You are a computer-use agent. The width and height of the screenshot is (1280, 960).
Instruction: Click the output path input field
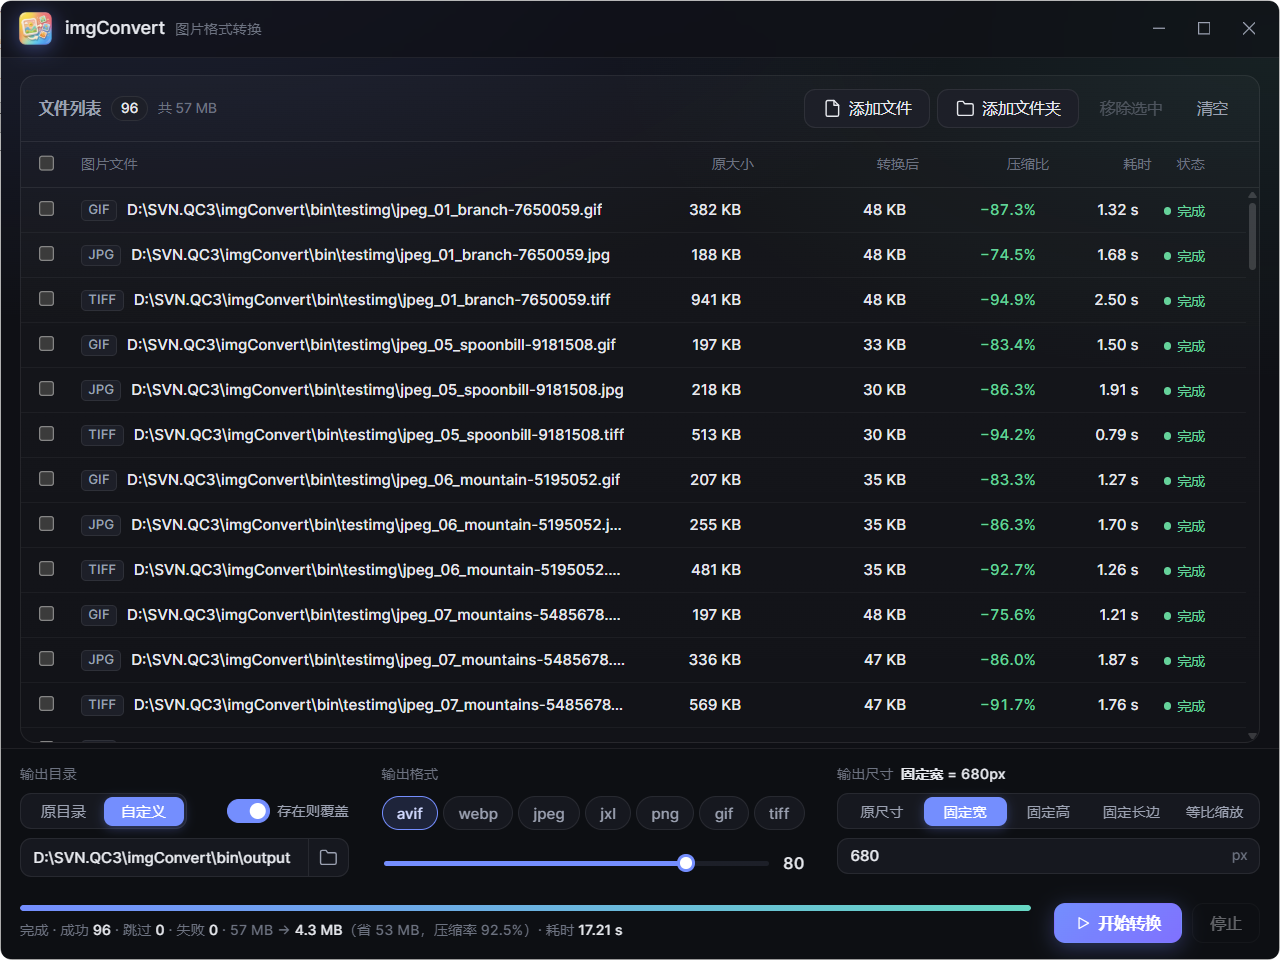[164, 858]
